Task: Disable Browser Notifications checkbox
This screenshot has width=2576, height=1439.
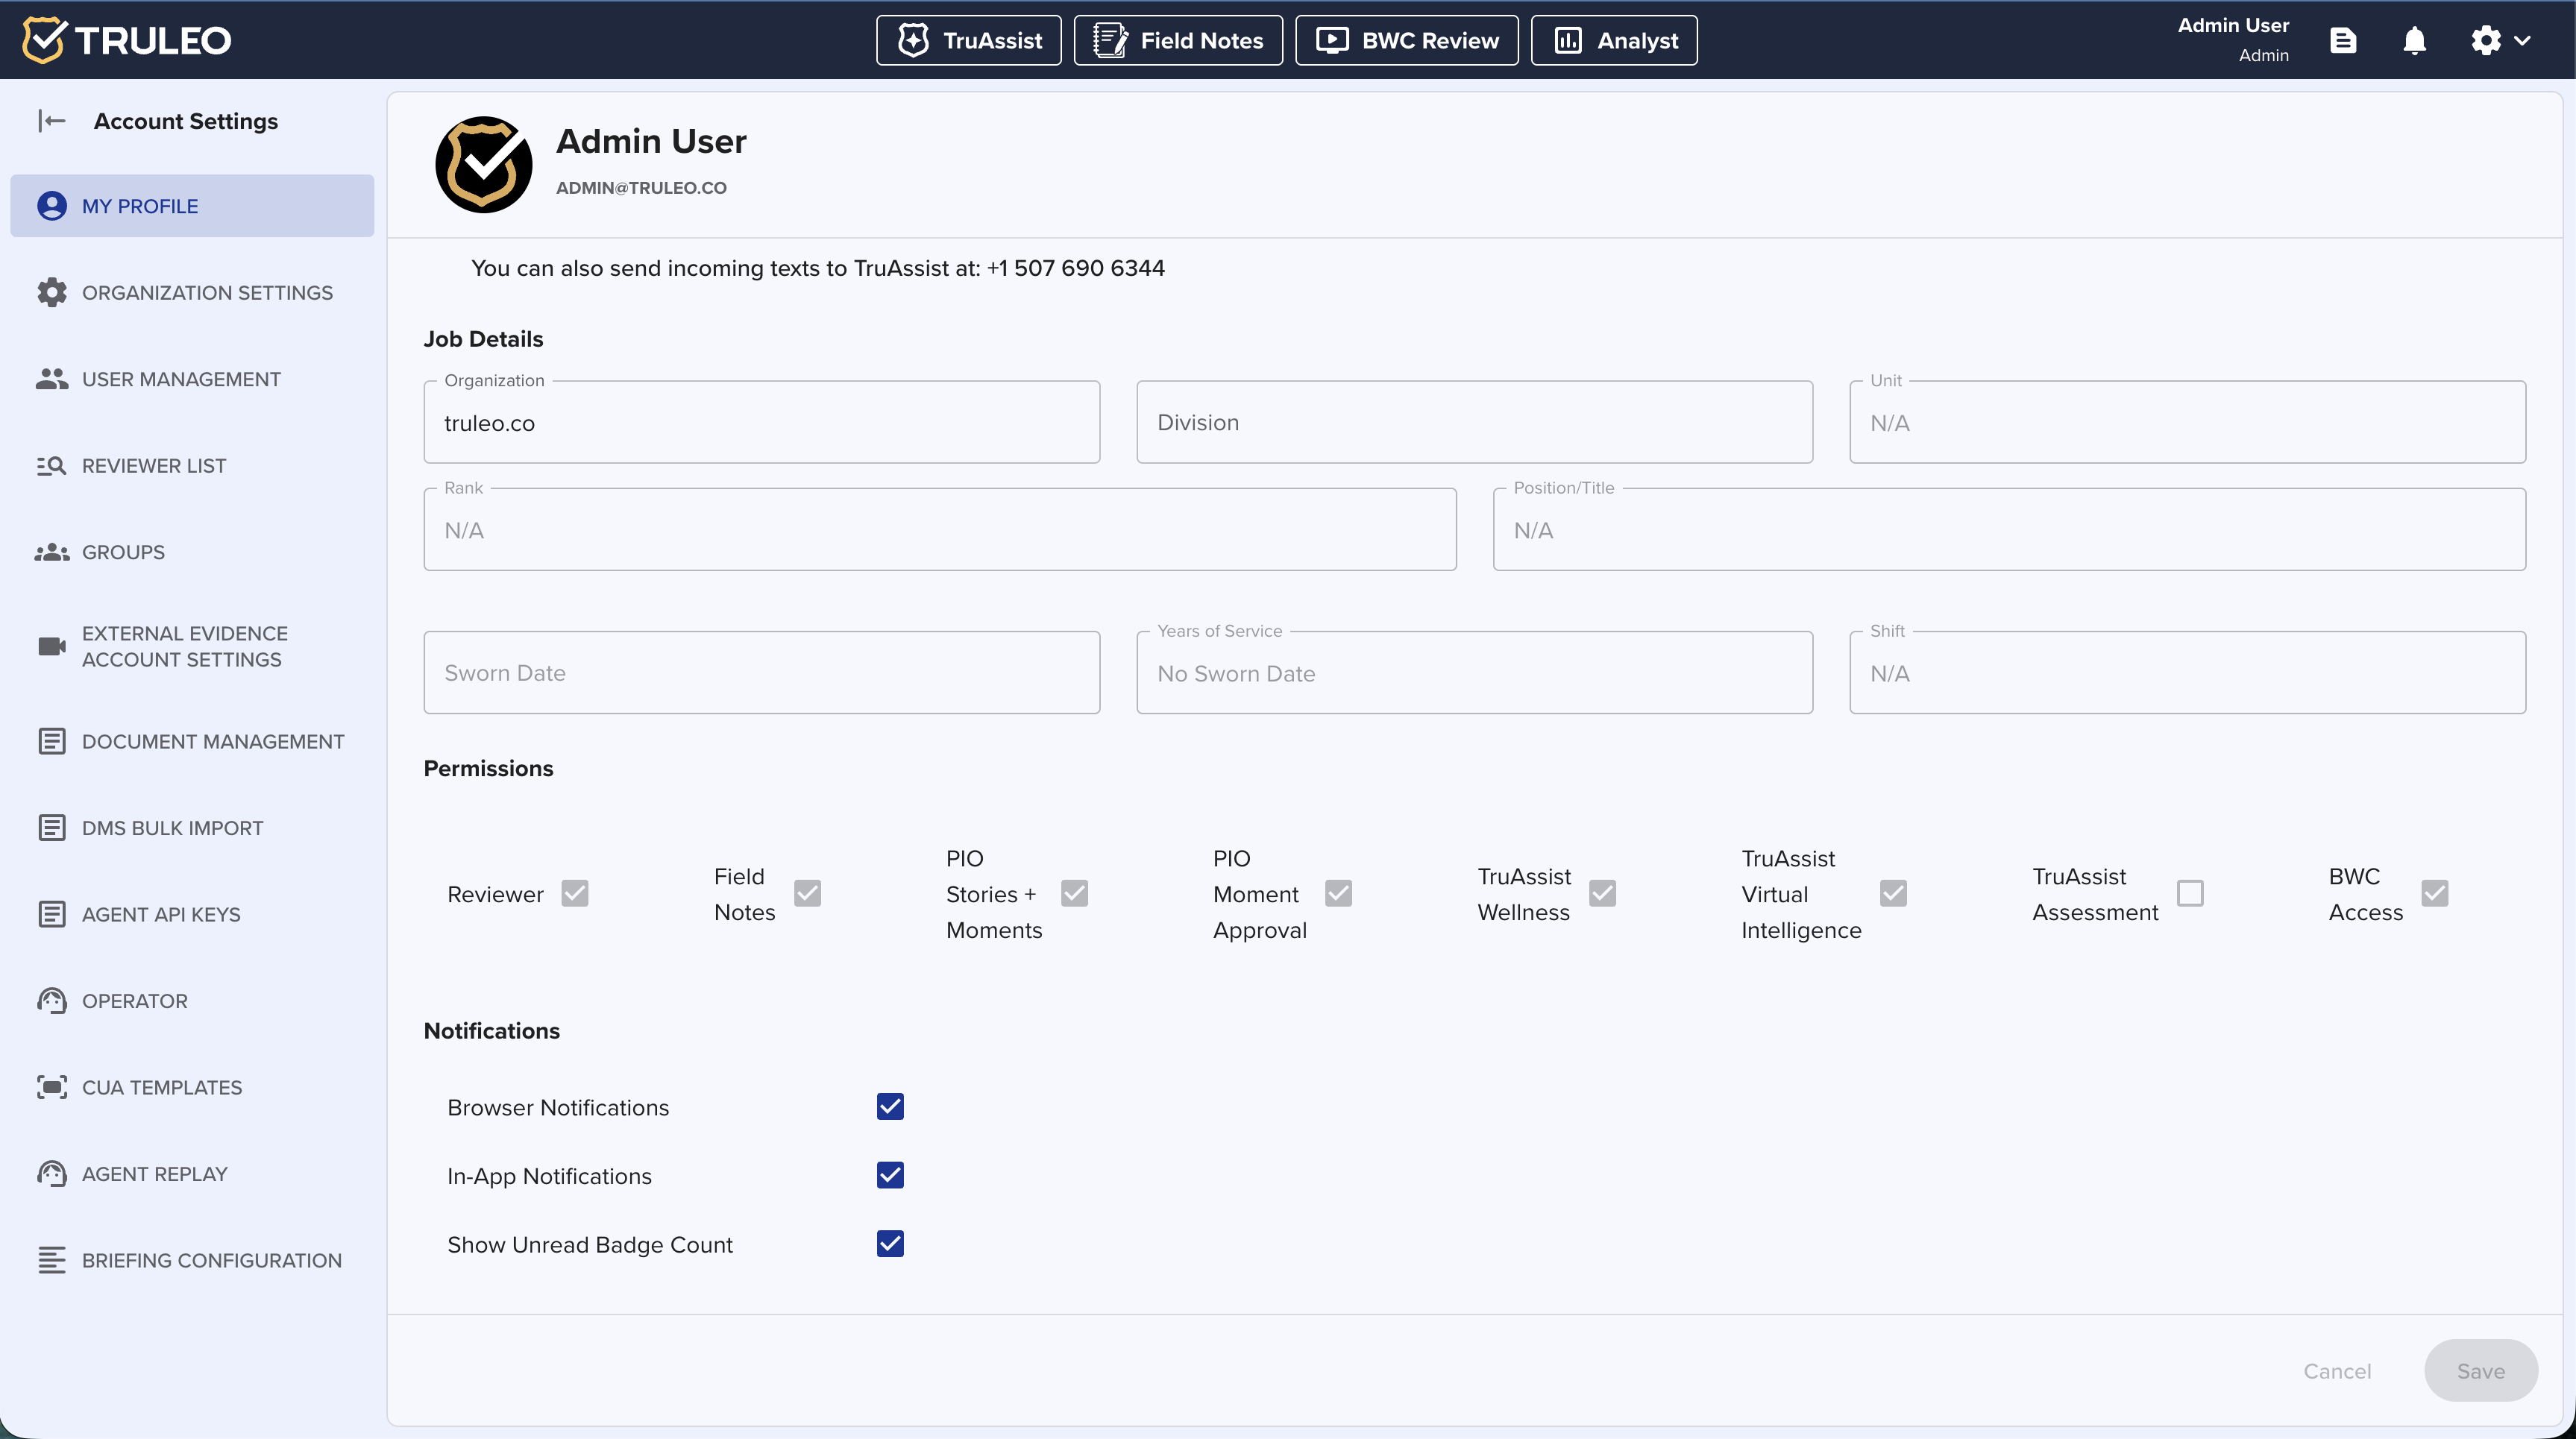Action: [x=890, y=1107]
